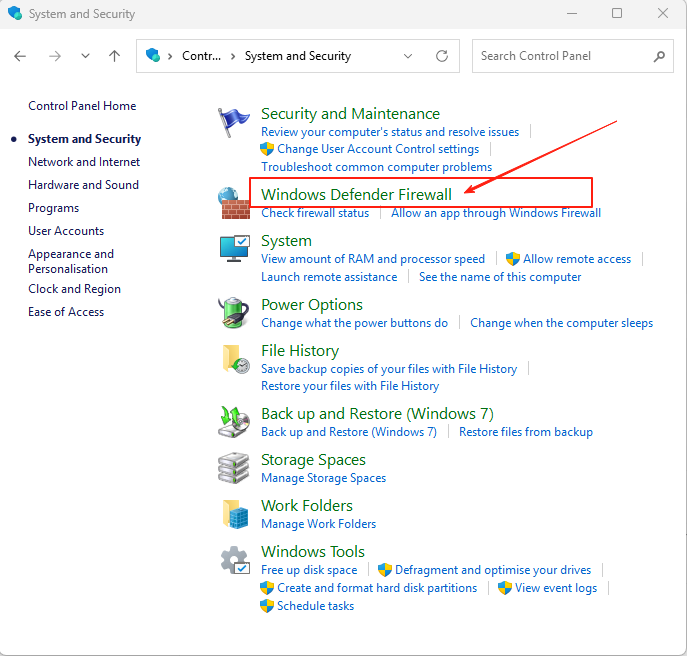Click Save backup copies with File History
The height and width of the screenshot is (656, 687).
[389, 369]
